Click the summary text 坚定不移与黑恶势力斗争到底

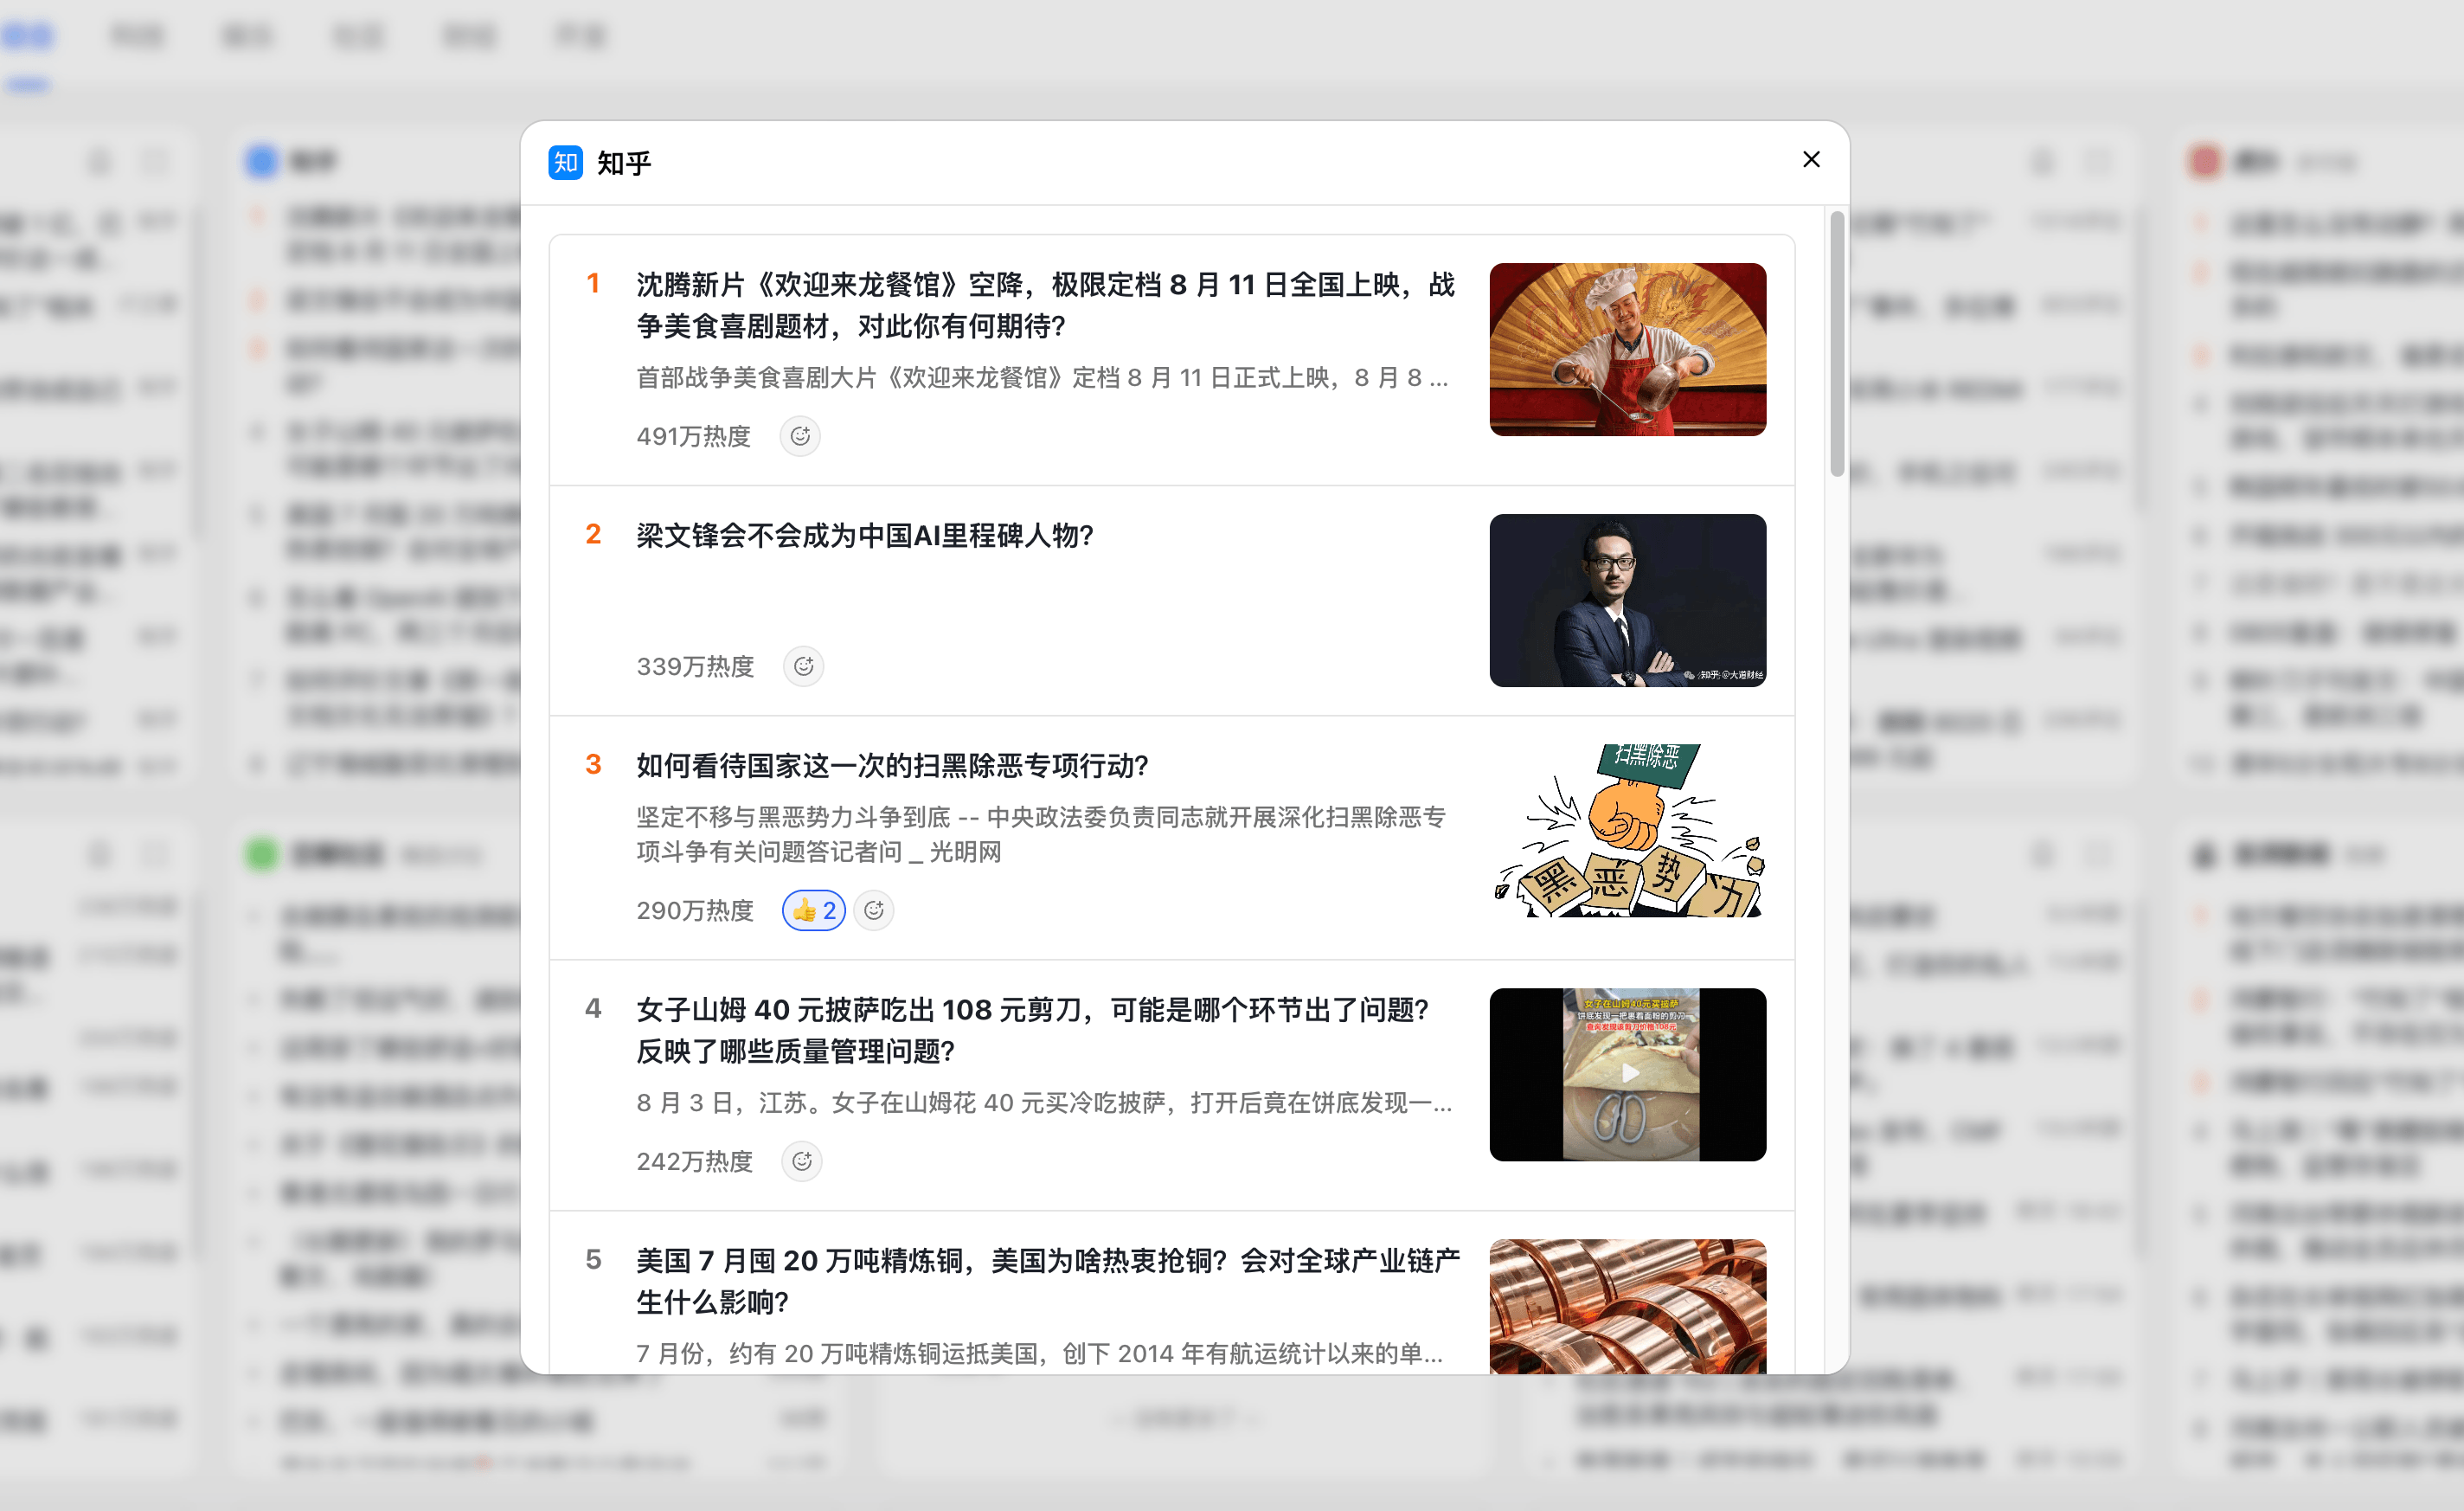click(x=1040, y=834)
